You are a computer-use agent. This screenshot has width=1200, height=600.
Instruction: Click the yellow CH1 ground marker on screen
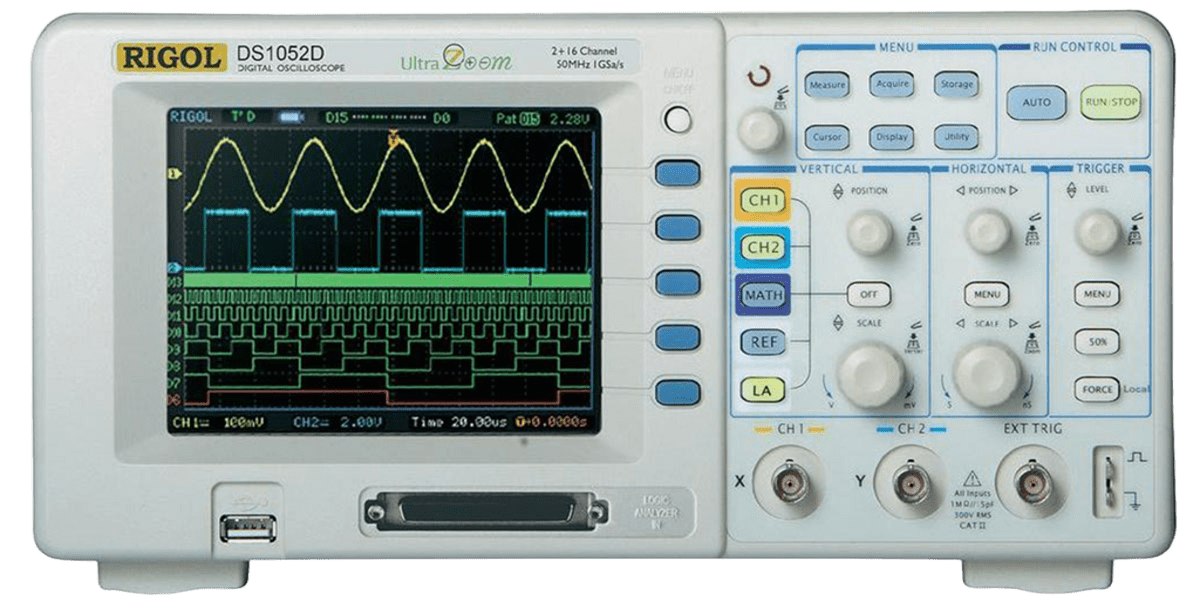(173, 175)
